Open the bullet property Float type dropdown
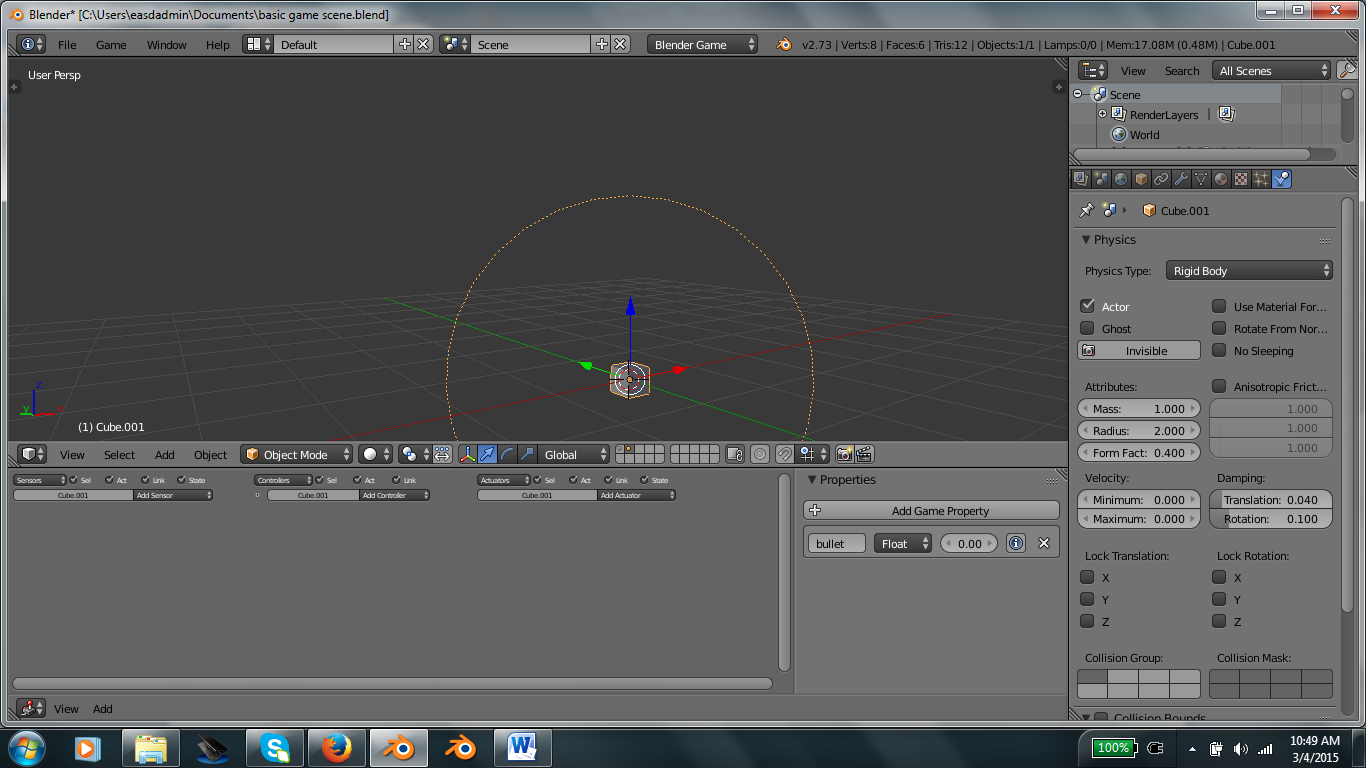Image resolution: width=1366 pixels, height=768 pixels. 903,543
